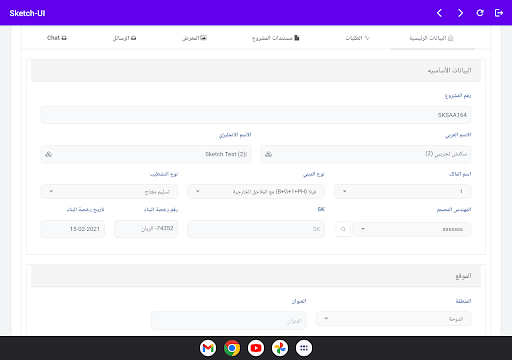Click the building permit number field 74352

(146, 229)
